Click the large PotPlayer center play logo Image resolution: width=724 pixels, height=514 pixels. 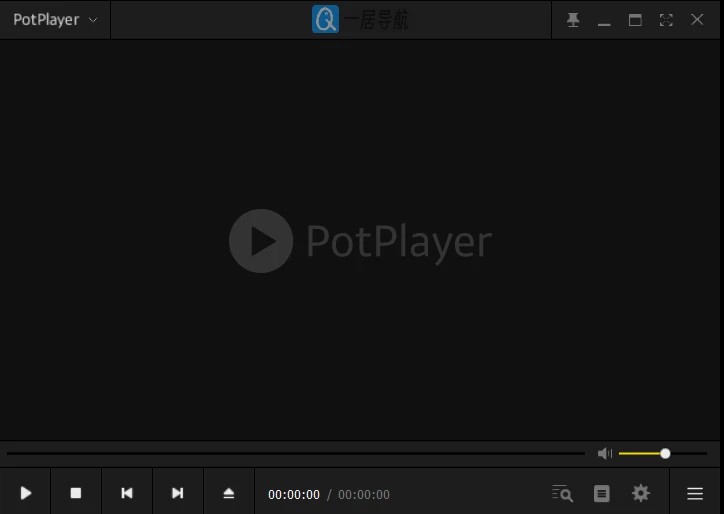click(261, 241)
